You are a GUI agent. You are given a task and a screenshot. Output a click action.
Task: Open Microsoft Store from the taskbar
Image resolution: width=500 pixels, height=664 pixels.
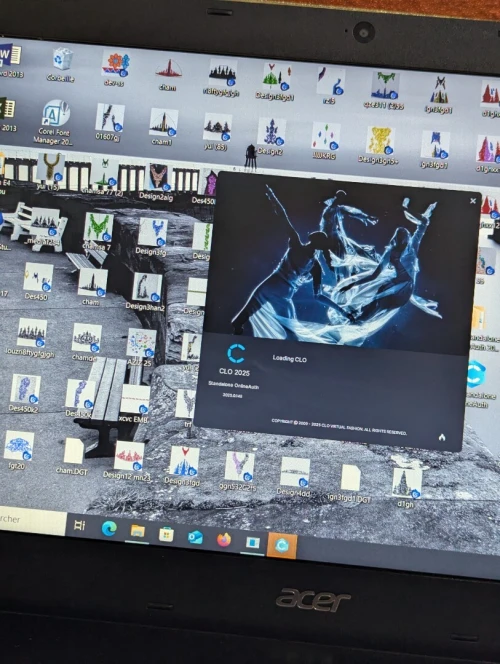[x=166, y=534]
